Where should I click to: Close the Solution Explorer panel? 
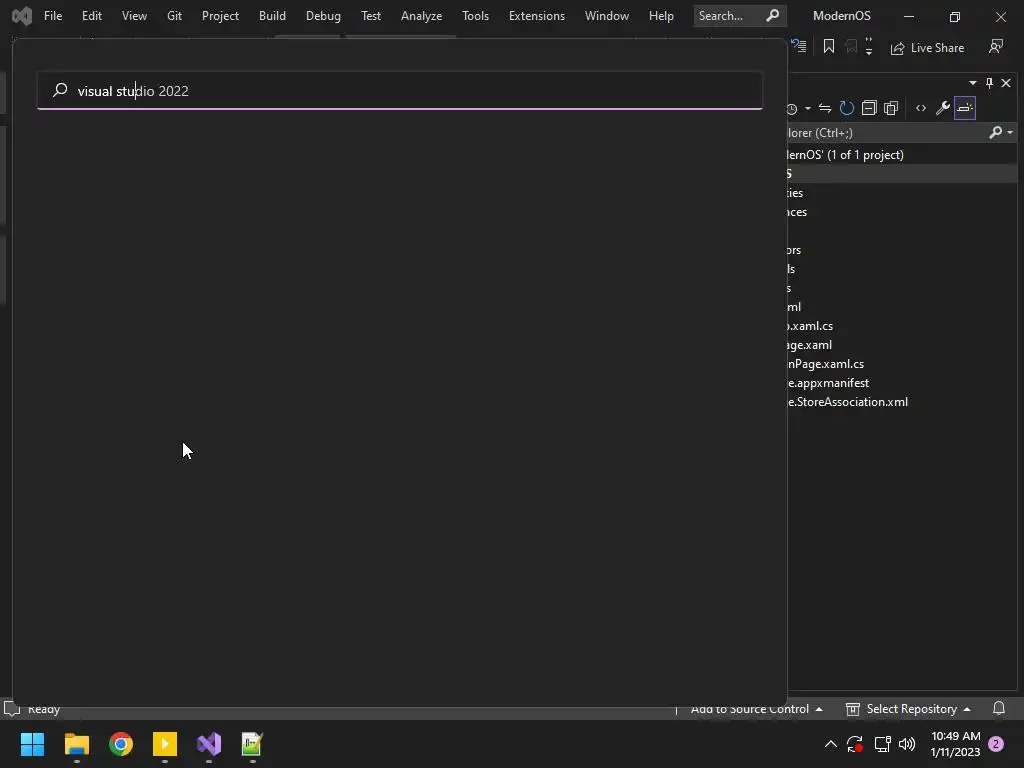pyautogui.click(x=1006, y=83)
